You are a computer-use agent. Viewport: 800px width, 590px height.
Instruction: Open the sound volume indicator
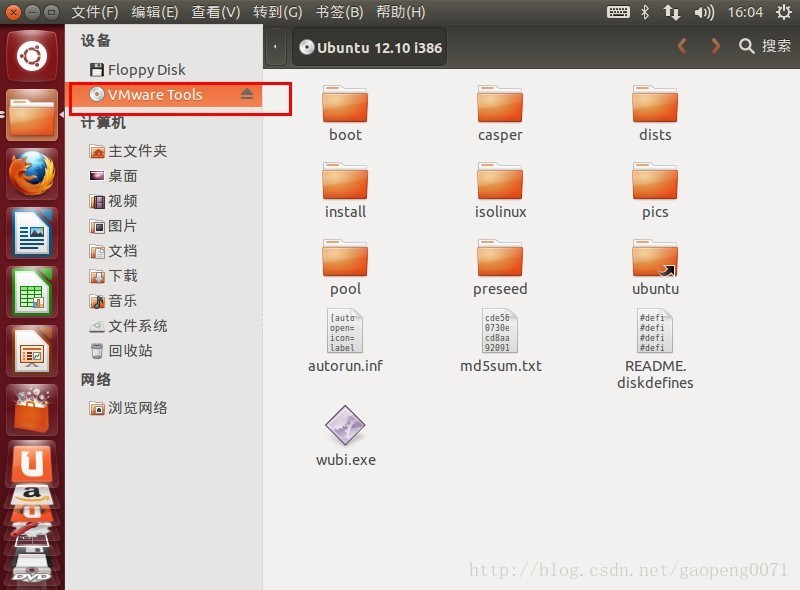tap(704, 12)
